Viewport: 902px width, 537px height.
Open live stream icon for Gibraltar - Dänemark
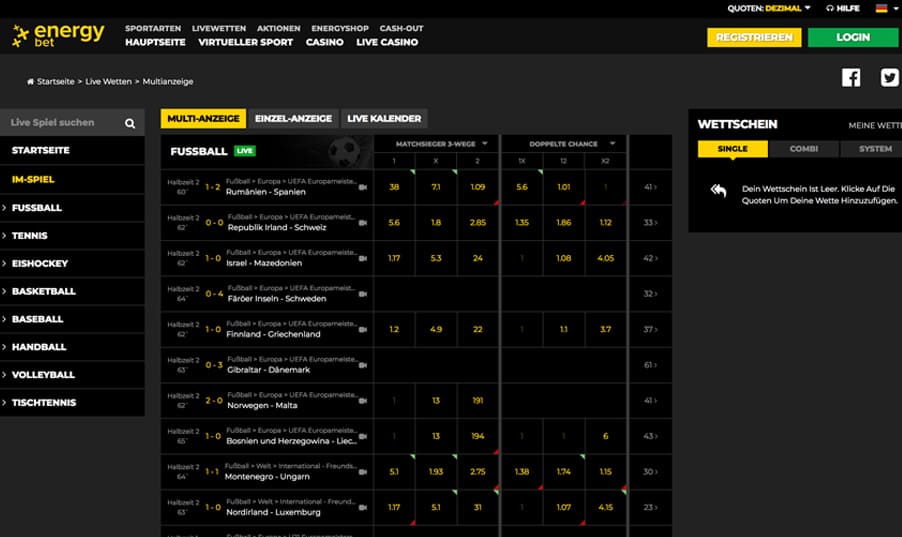click(x=363, y=365)
